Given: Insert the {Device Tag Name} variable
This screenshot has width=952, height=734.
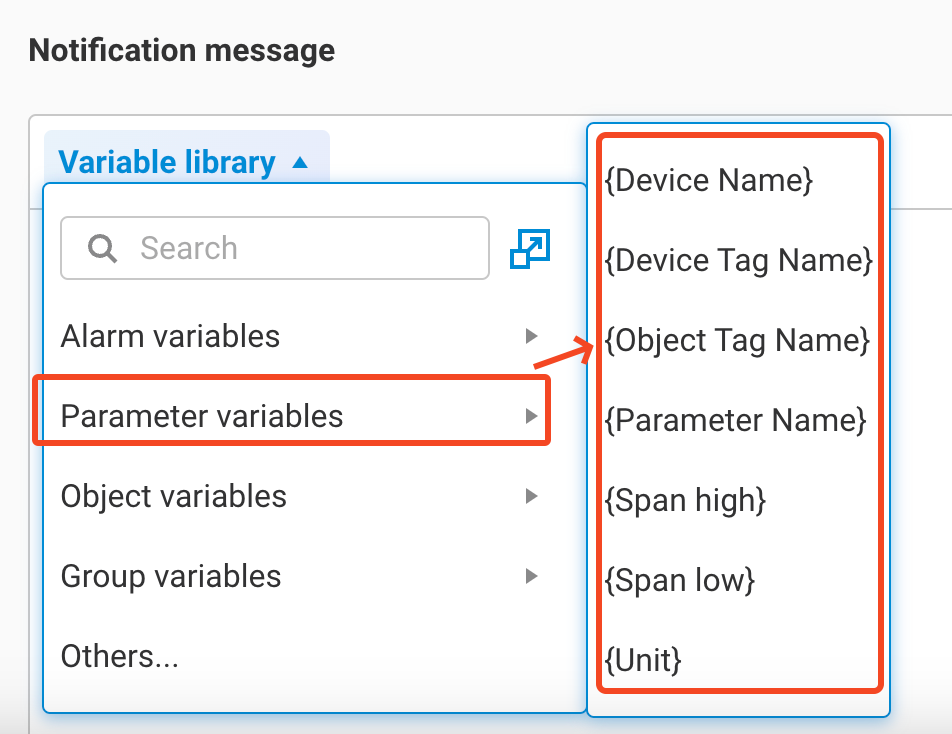Looking at the screenshot, I should (739, 261).
